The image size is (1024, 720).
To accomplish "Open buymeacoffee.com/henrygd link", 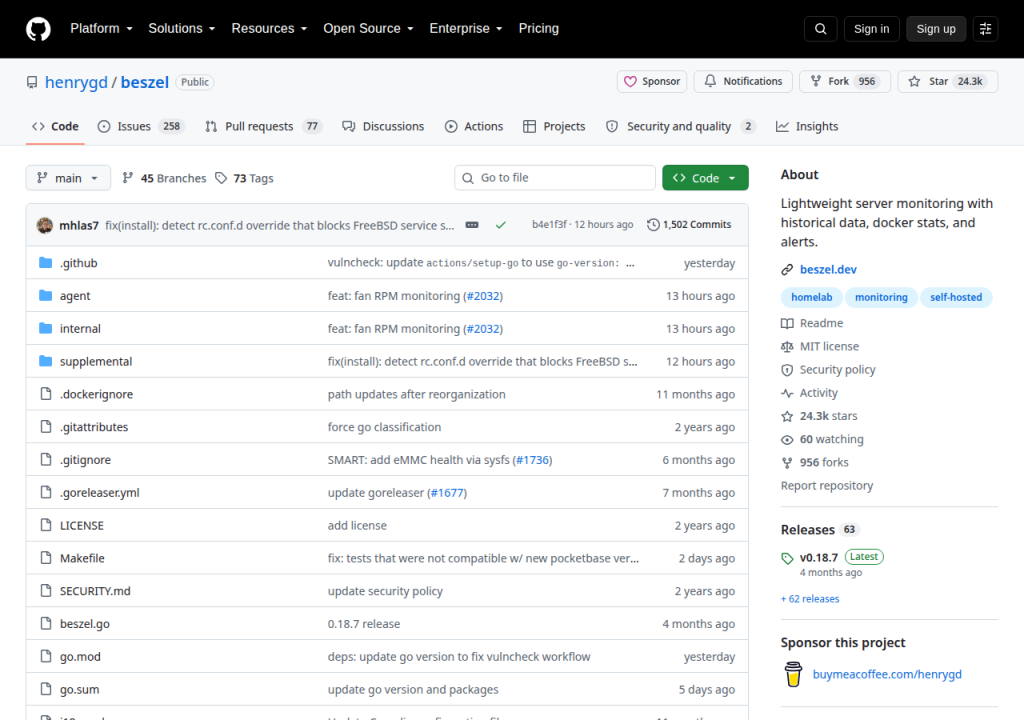I will (887, 674).
